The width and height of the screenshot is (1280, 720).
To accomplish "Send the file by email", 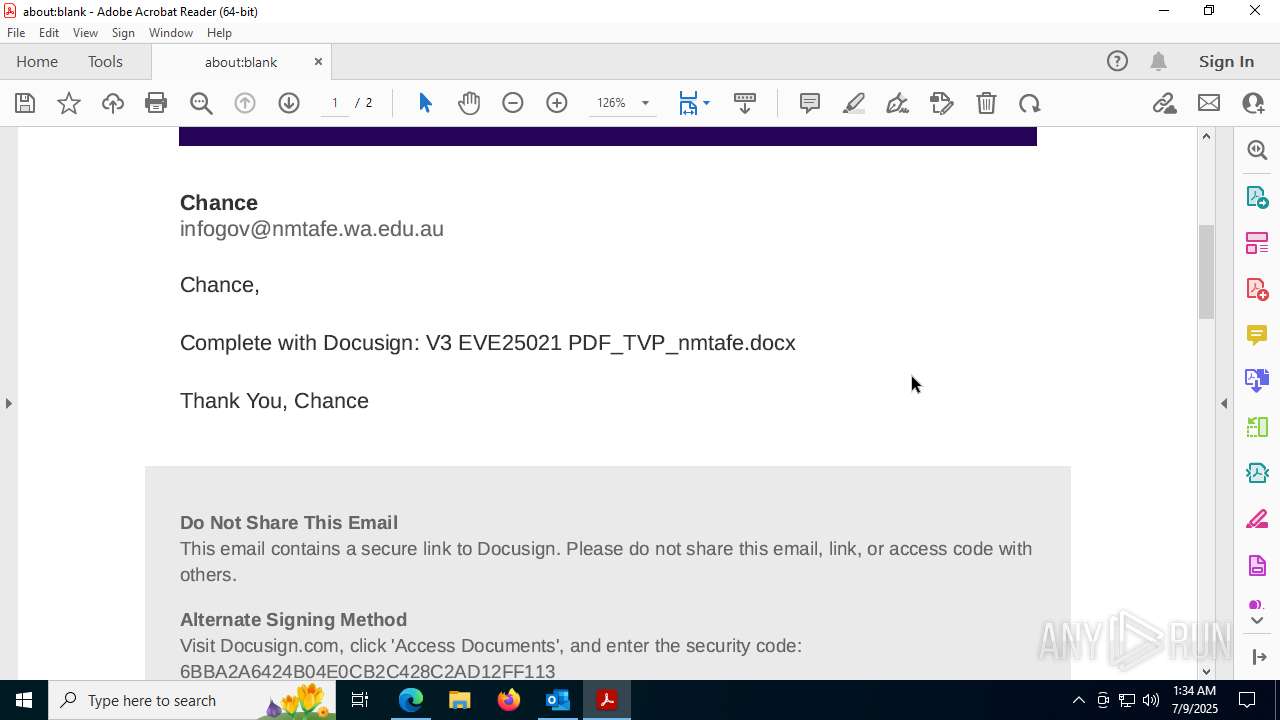I will tap(1209, 103).
